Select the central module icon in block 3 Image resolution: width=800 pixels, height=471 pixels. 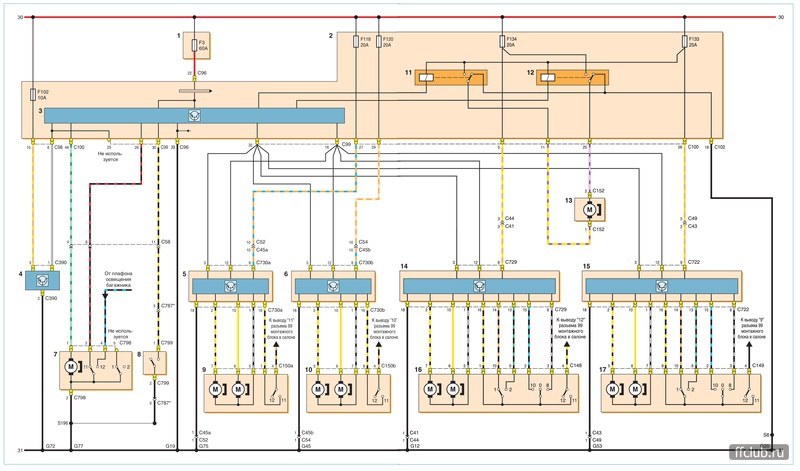click(x=194, y=116)
